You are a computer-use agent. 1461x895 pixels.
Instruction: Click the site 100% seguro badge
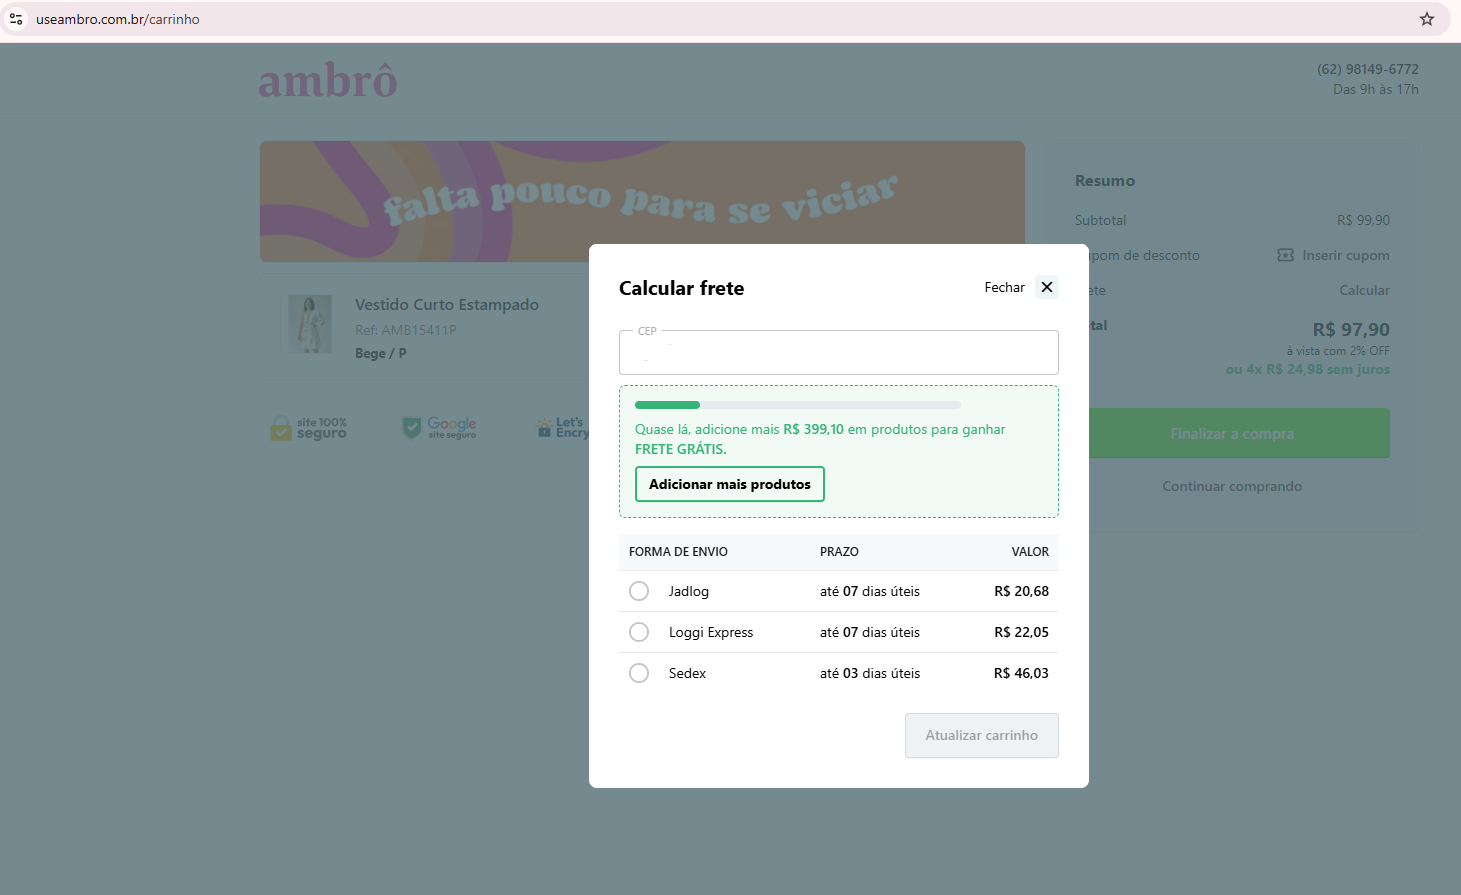tap(309, 429)
